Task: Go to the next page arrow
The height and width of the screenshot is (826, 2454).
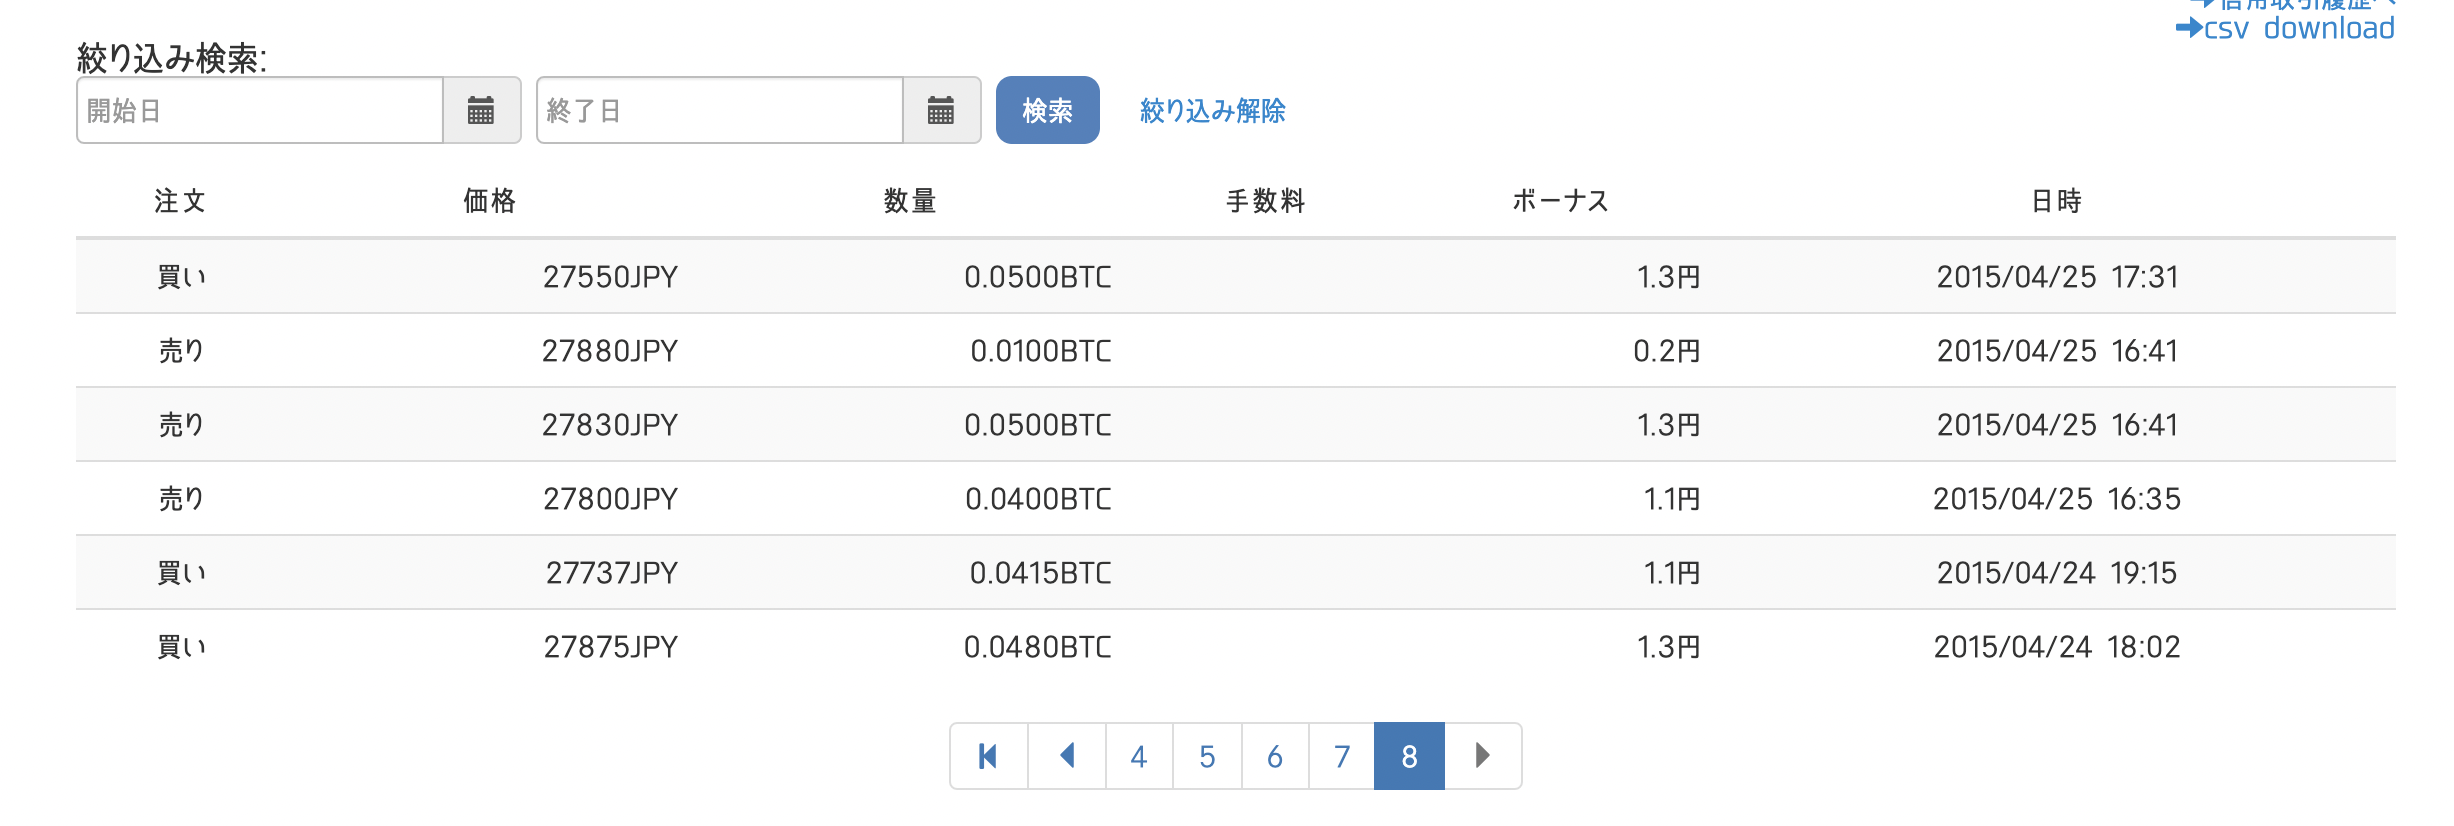Action: 1483,756
